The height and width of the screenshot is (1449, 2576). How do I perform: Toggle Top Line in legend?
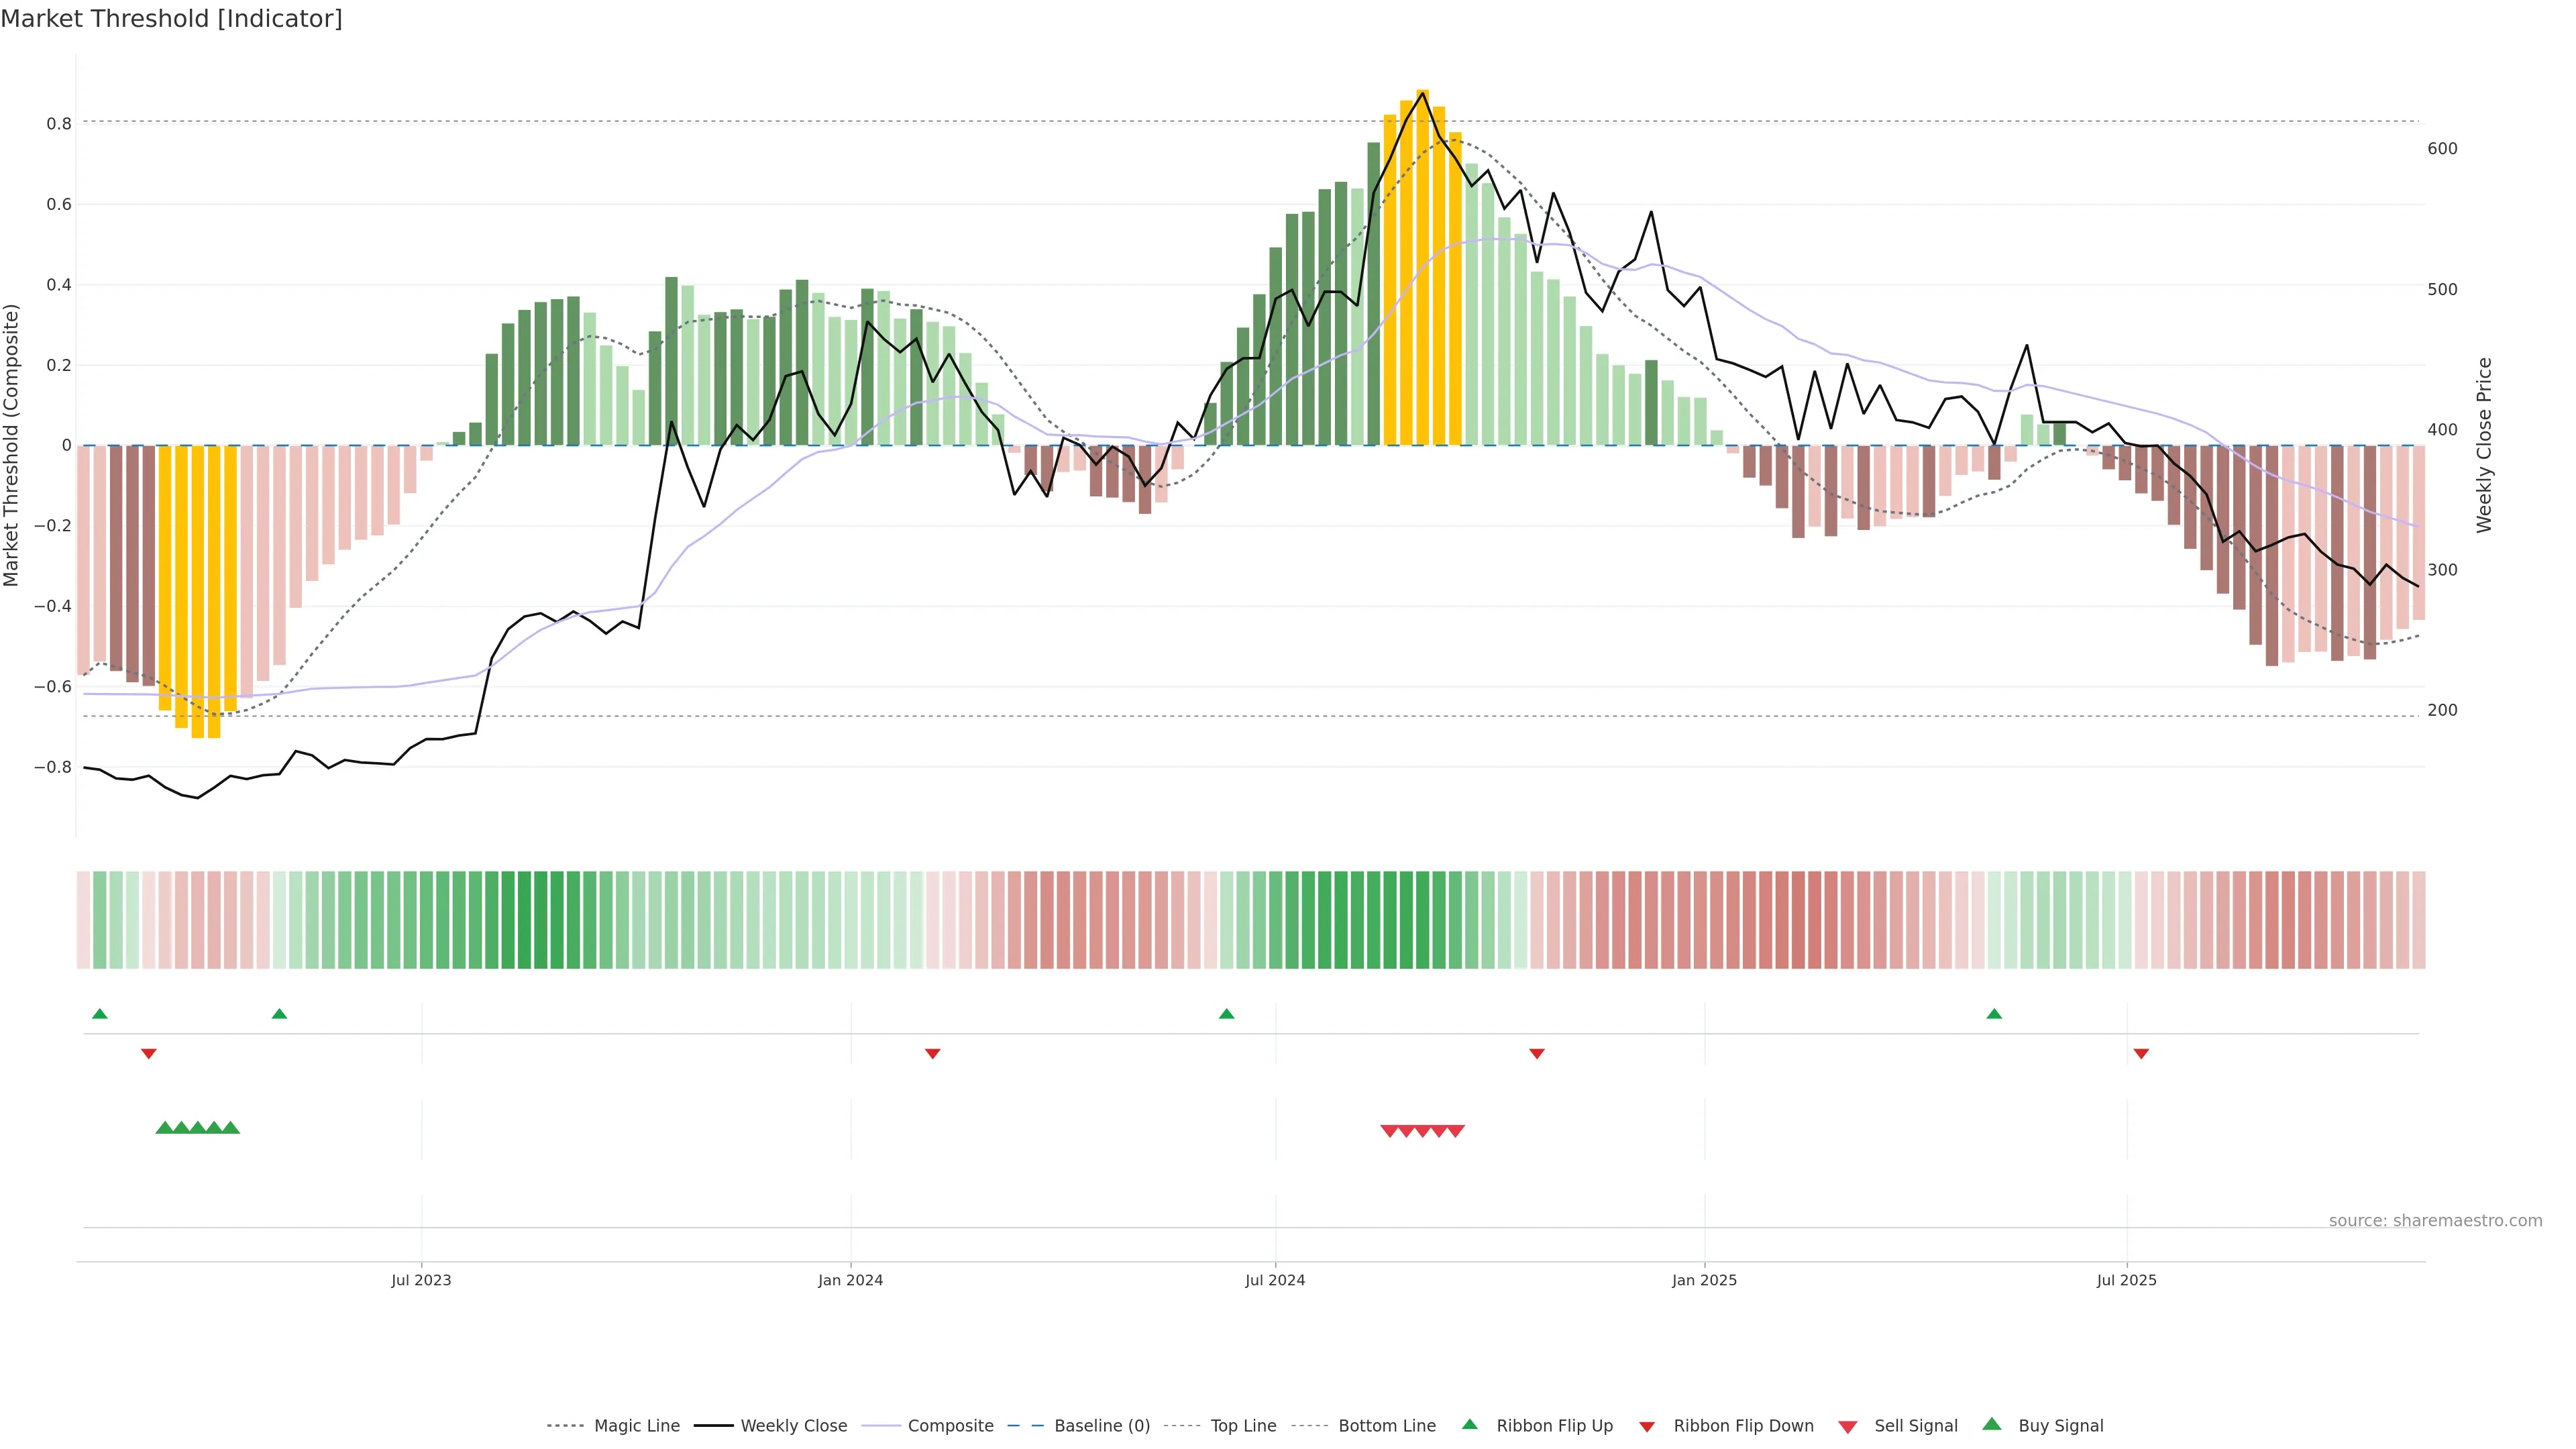(x=1243, y=1426)
